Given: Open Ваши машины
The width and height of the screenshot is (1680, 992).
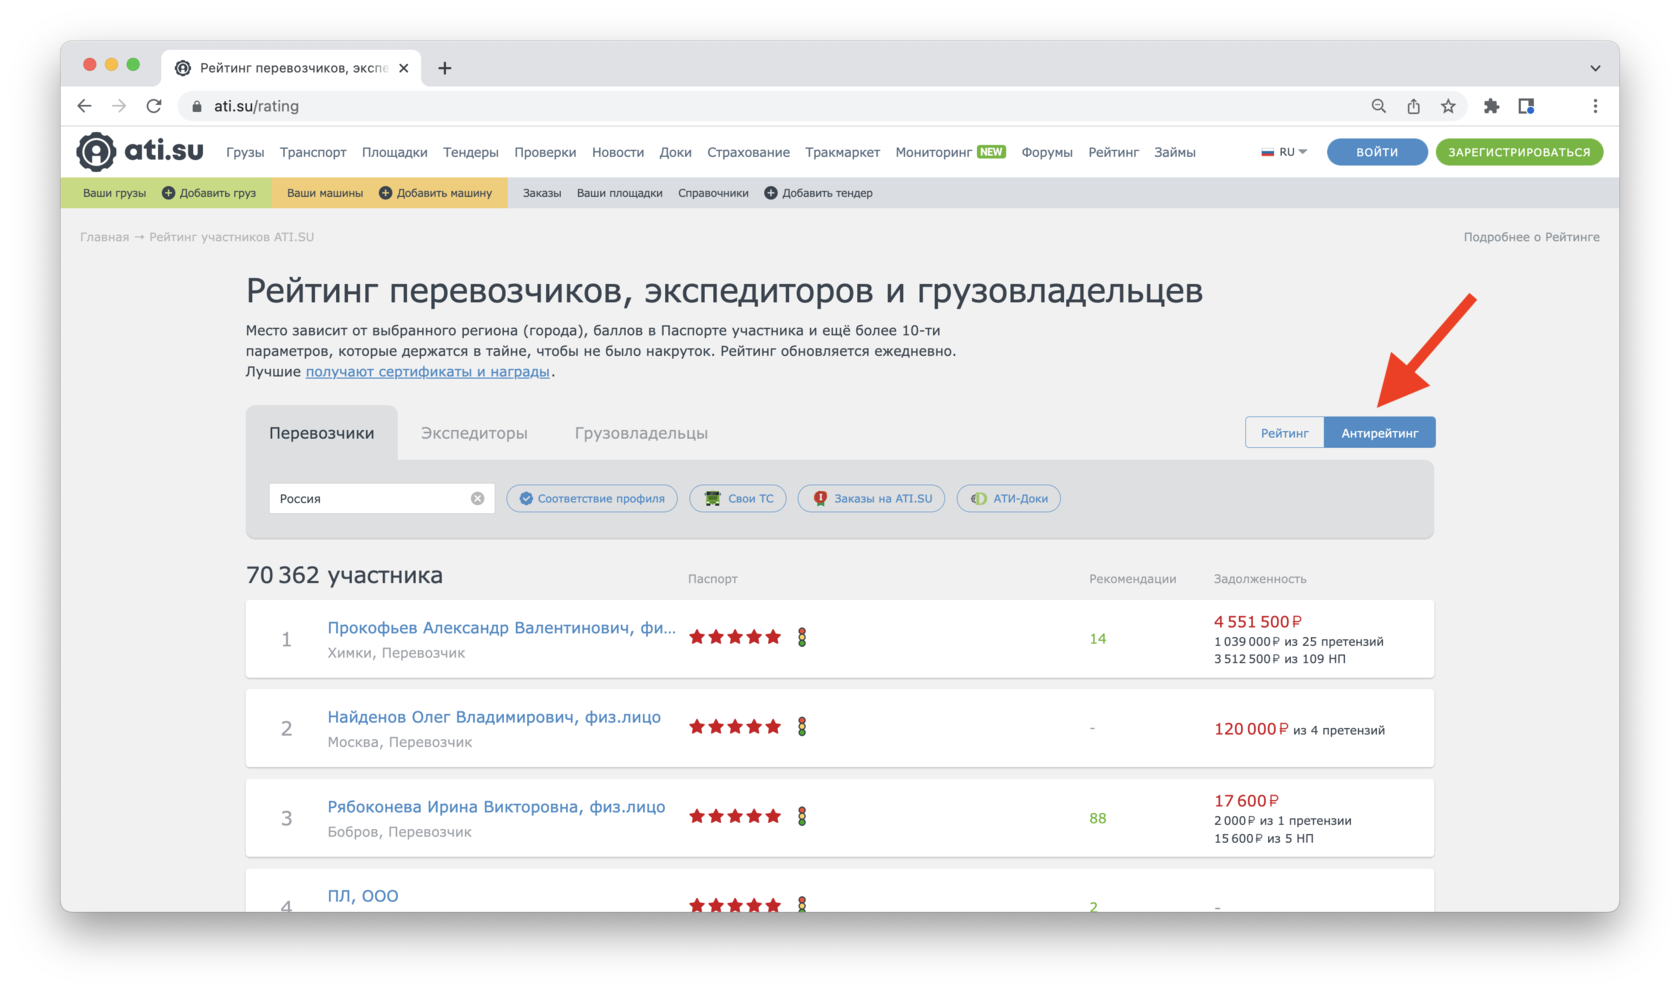Looking at the screenshot, I should [x=325, y=193].
